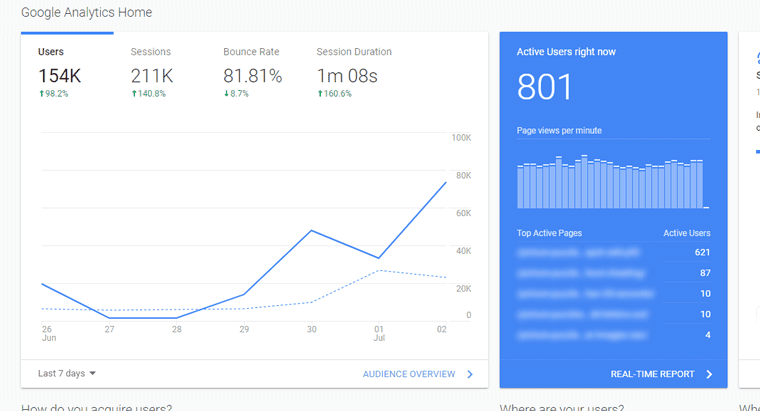Open the Last 7 days dropdown
Viewport: 760px width, 411px height.
pos(67,374)
